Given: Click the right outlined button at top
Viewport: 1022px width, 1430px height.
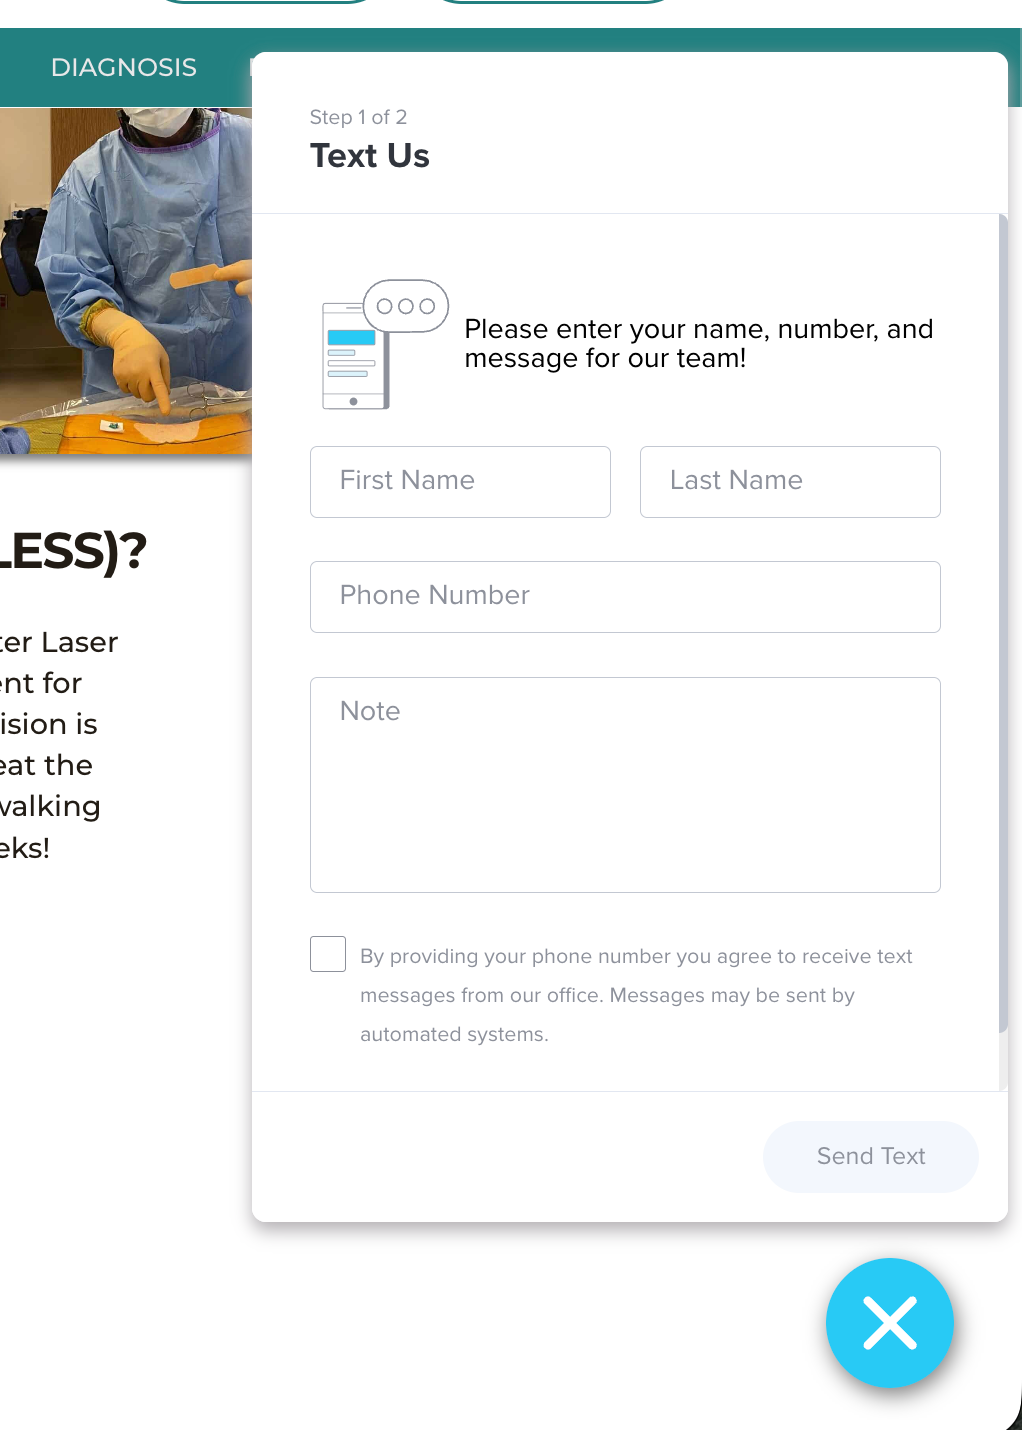Looking at the screenshot, I should (x=553, y=1).
